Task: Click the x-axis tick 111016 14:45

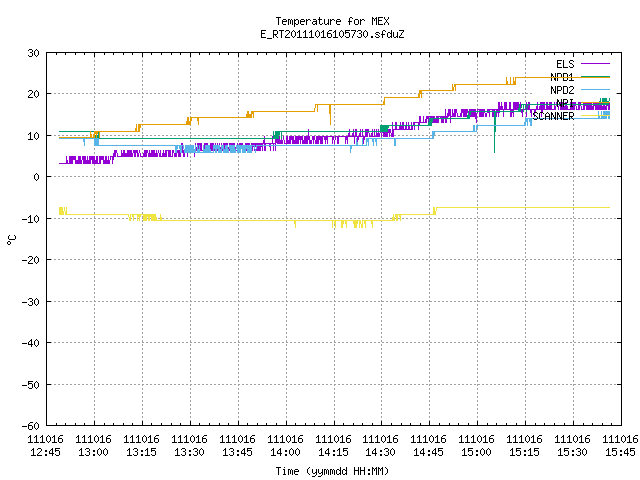Action: tap(428, 446)
